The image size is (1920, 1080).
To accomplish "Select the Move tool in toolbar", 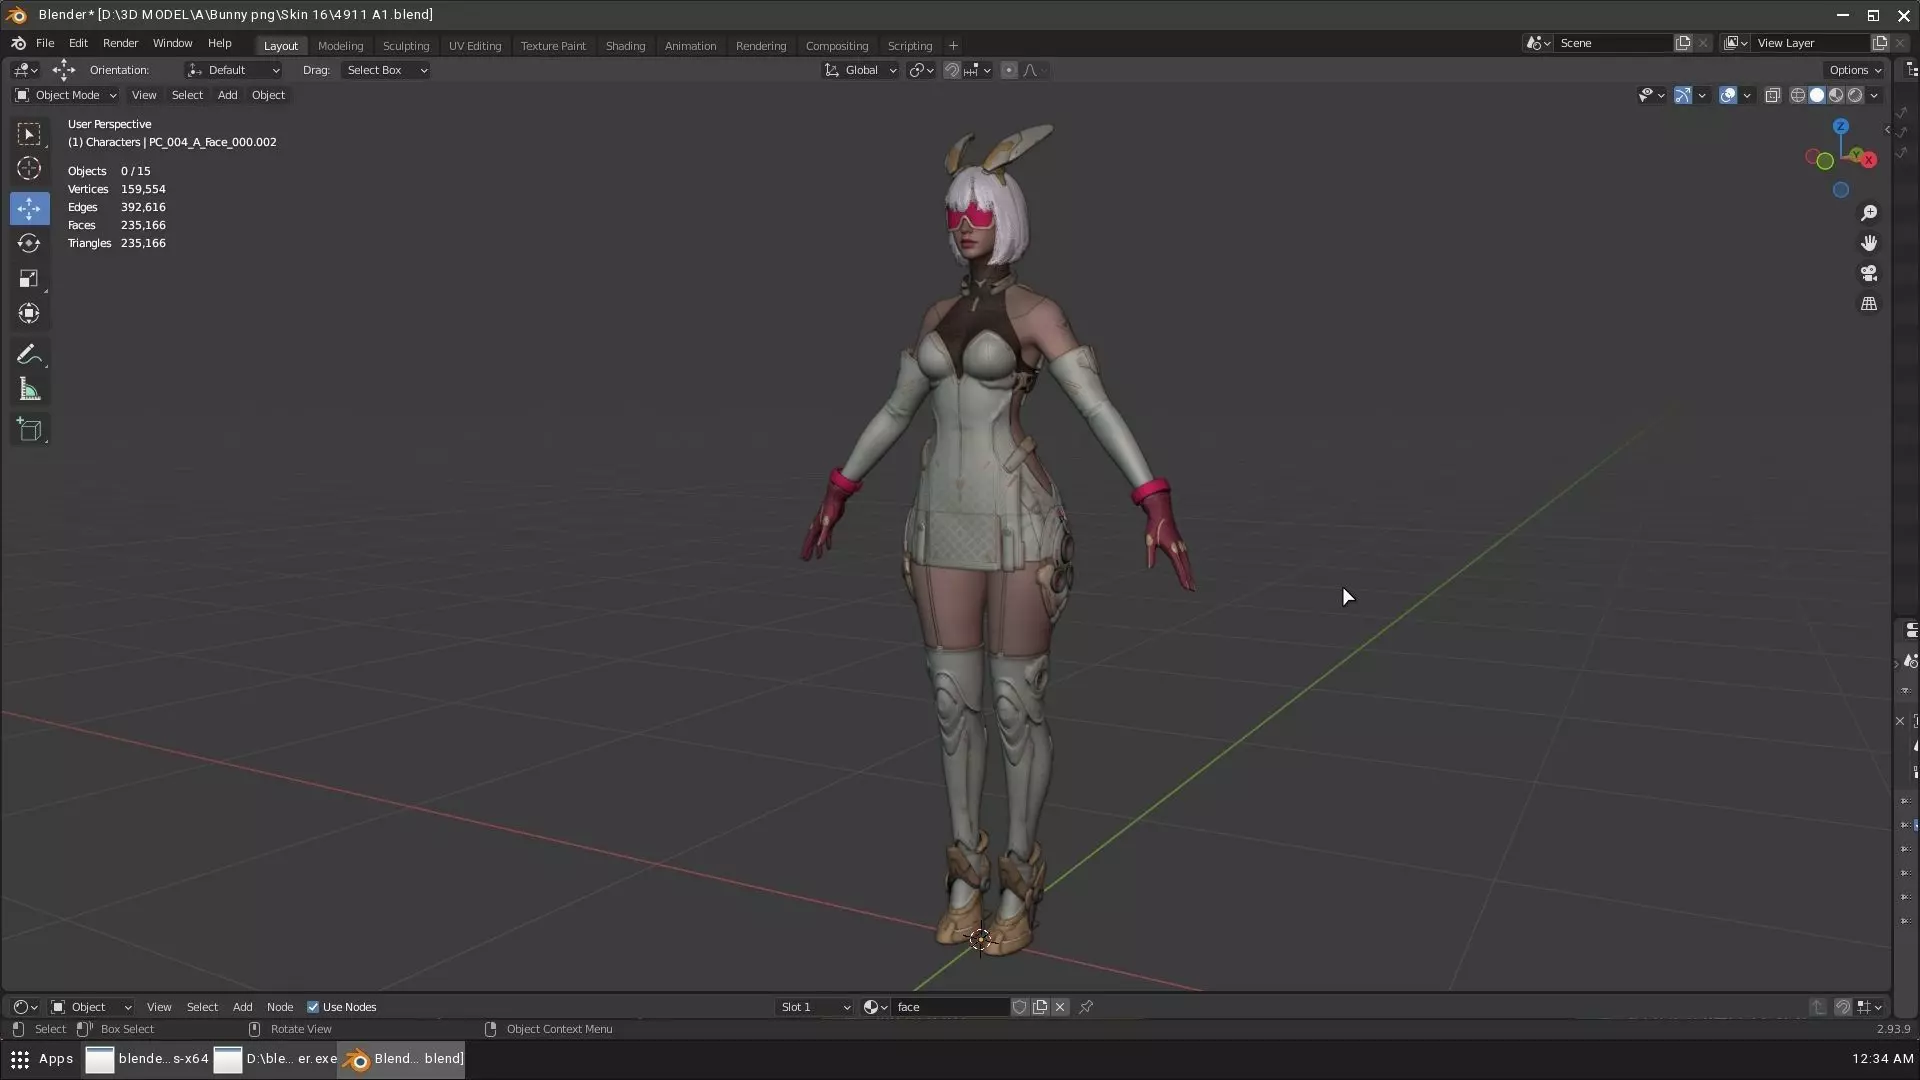I will pyautogui.click(x=29, y=208).
